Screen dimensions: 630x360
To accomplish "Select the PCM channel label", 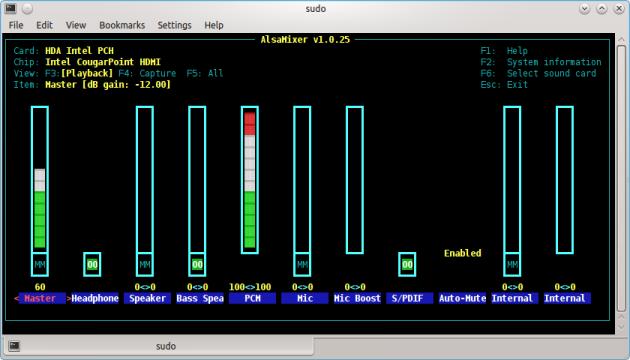I will [252, 299].
